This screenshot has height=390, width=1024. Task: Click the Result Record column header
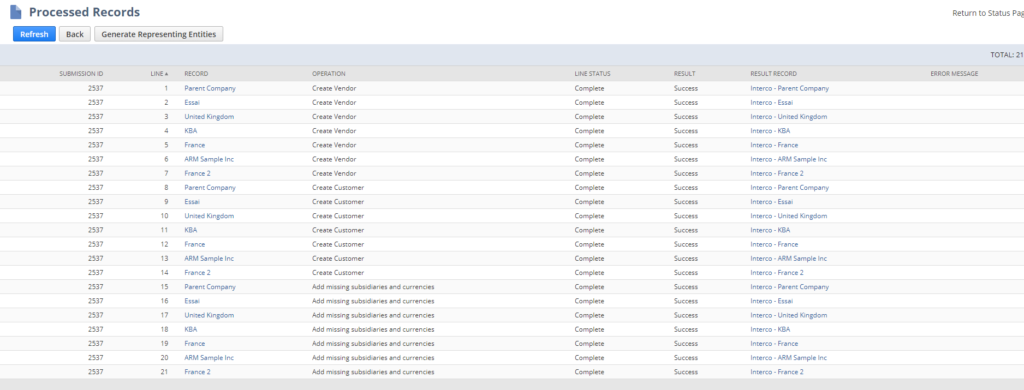pos(773,74)
